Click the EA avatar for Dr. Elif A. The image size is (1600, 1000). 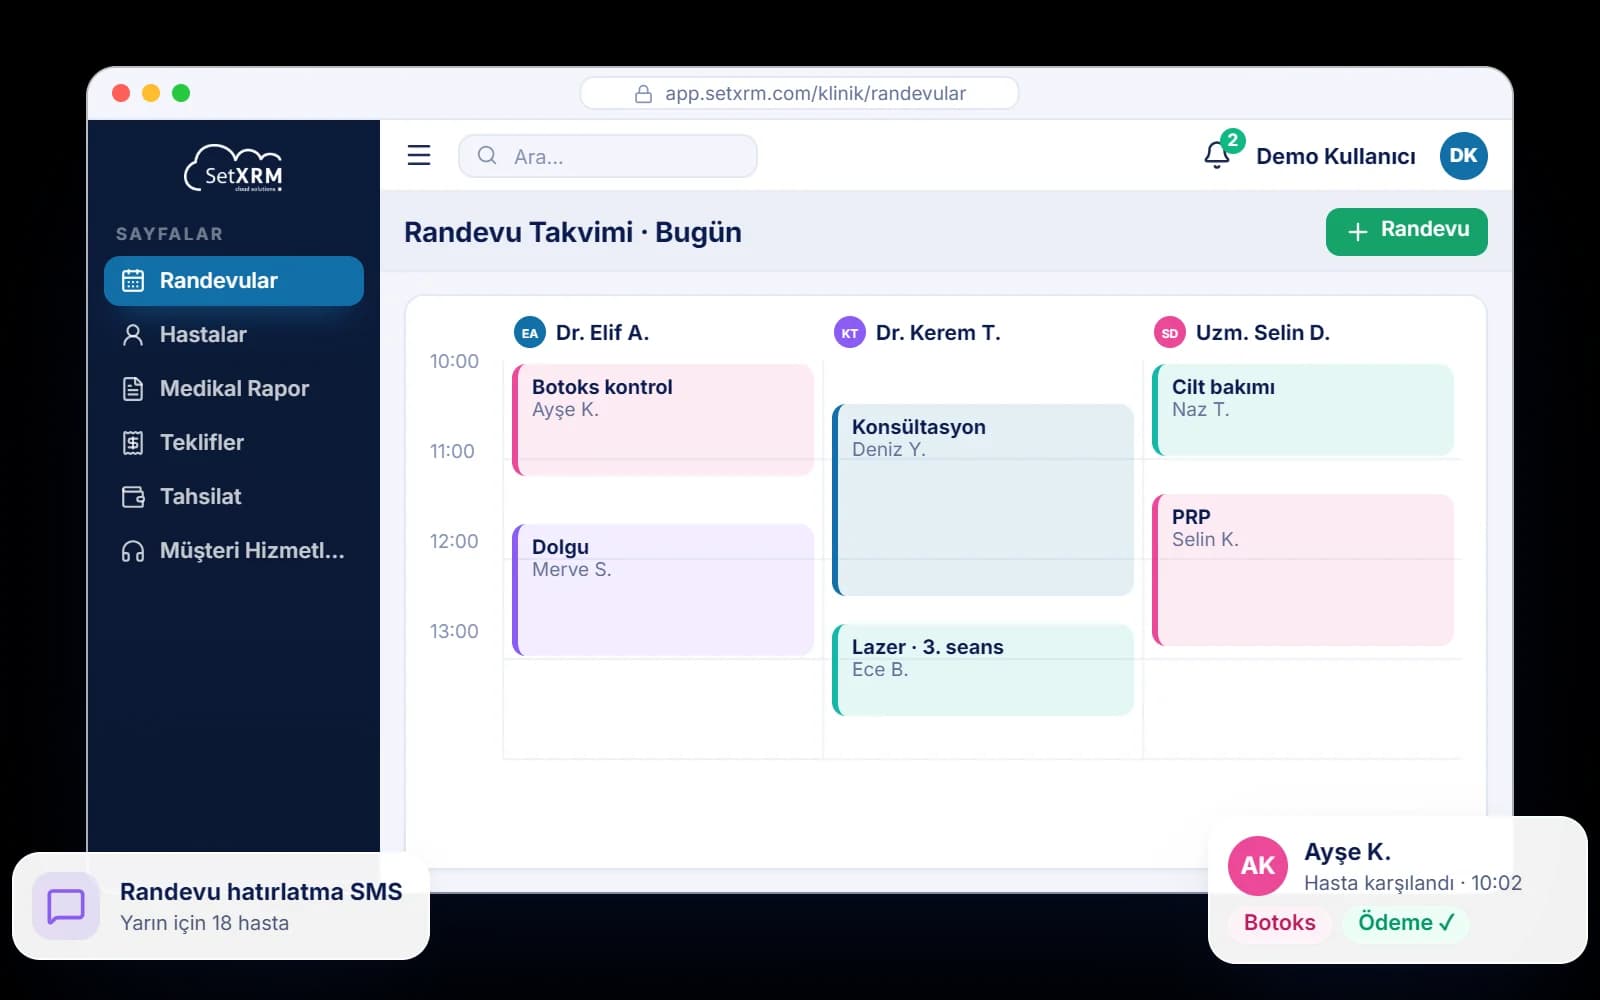[x=530, y=333]
